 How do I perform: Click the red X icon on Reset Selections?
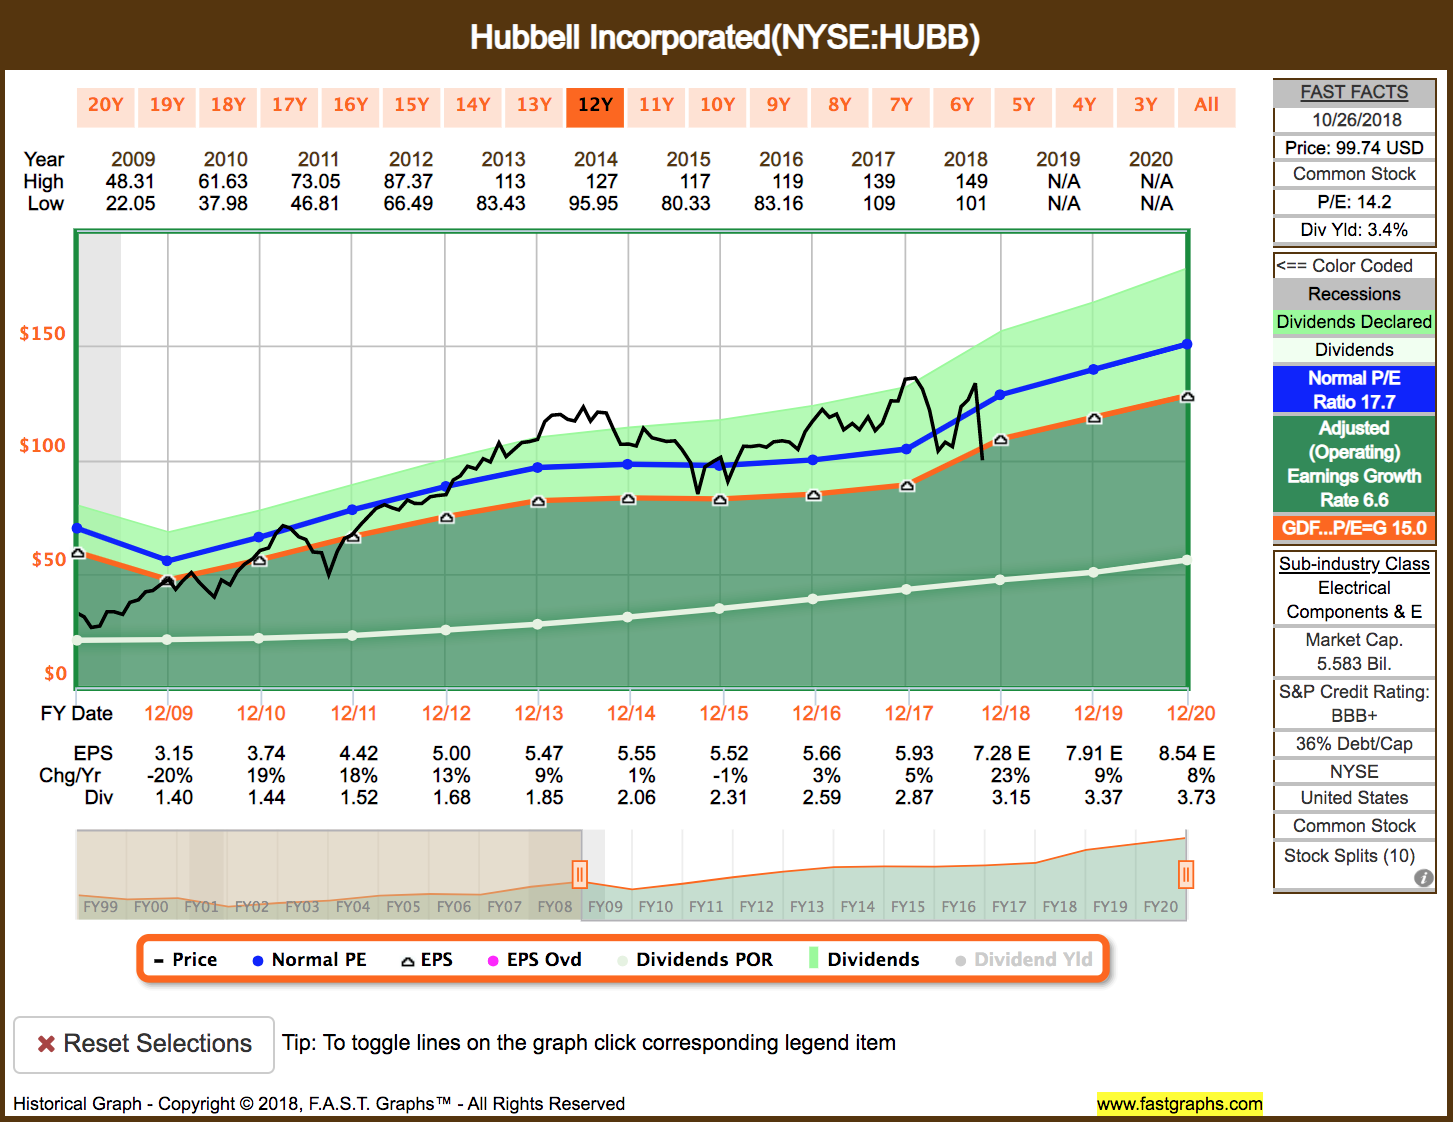tap(45, 1044)
